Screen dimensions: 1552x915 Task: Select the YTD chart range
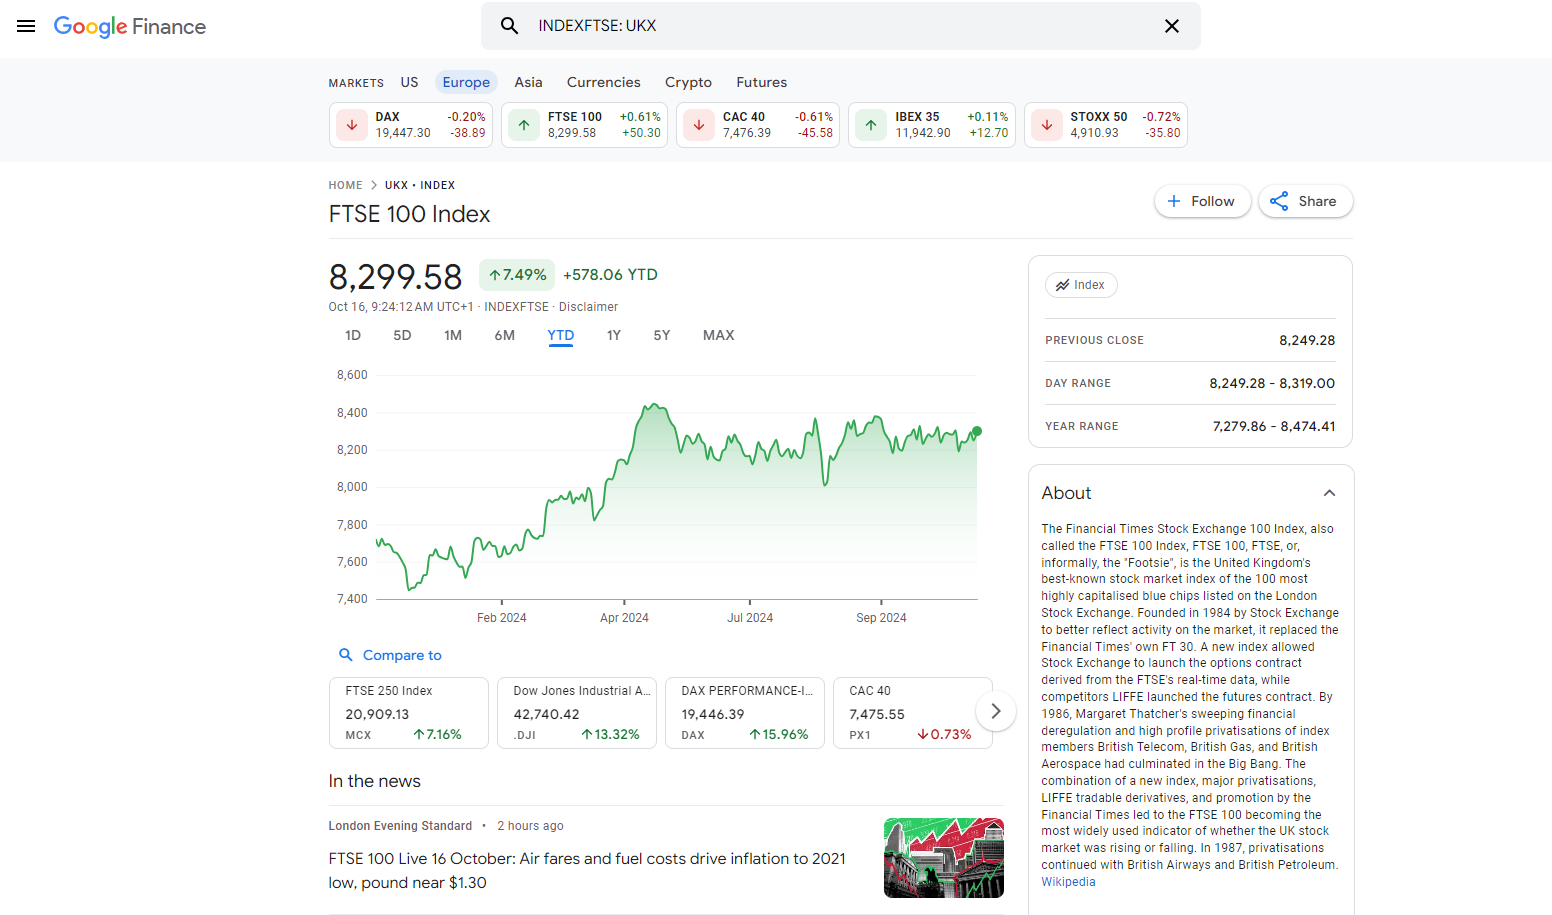coord(561,335)
